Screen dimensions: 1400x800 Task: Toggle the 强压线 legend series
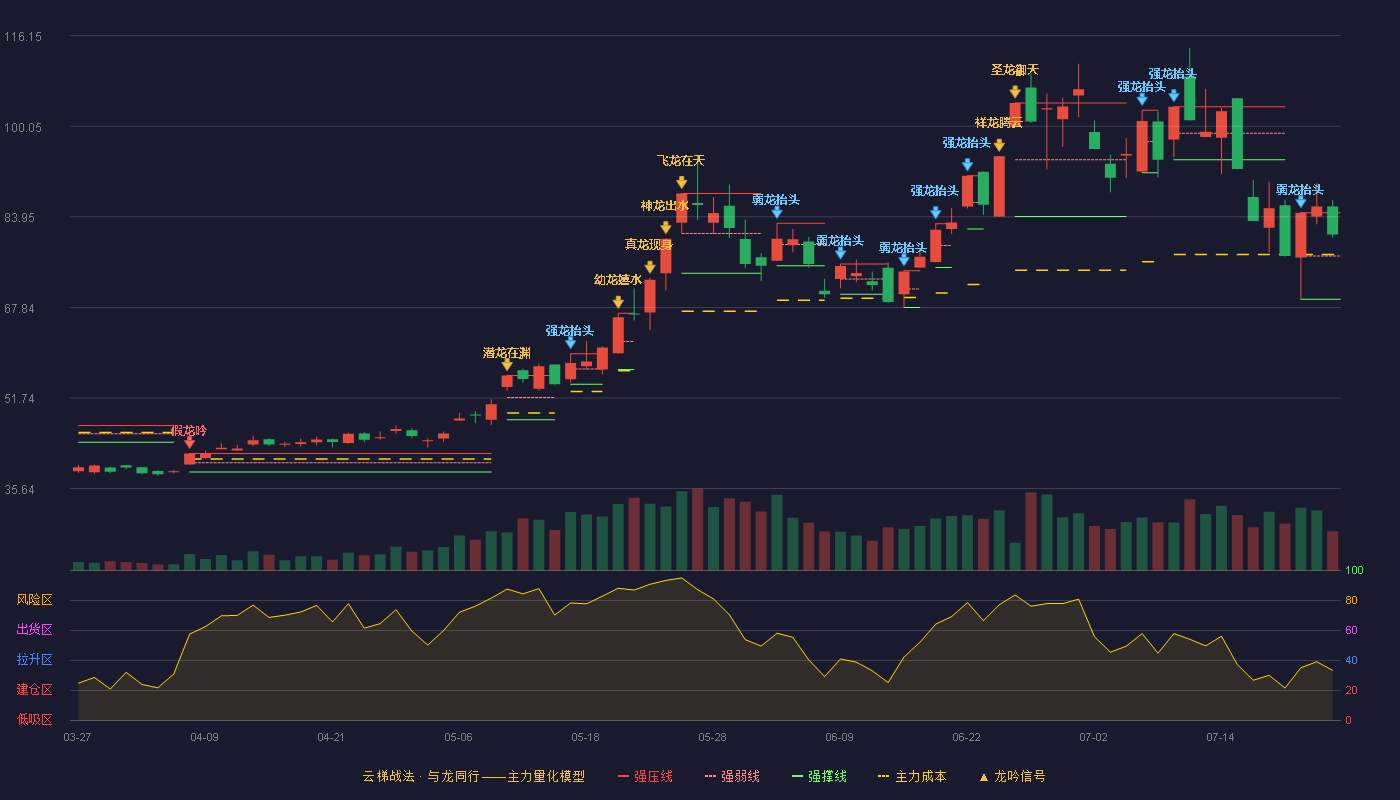coord(645,776)
